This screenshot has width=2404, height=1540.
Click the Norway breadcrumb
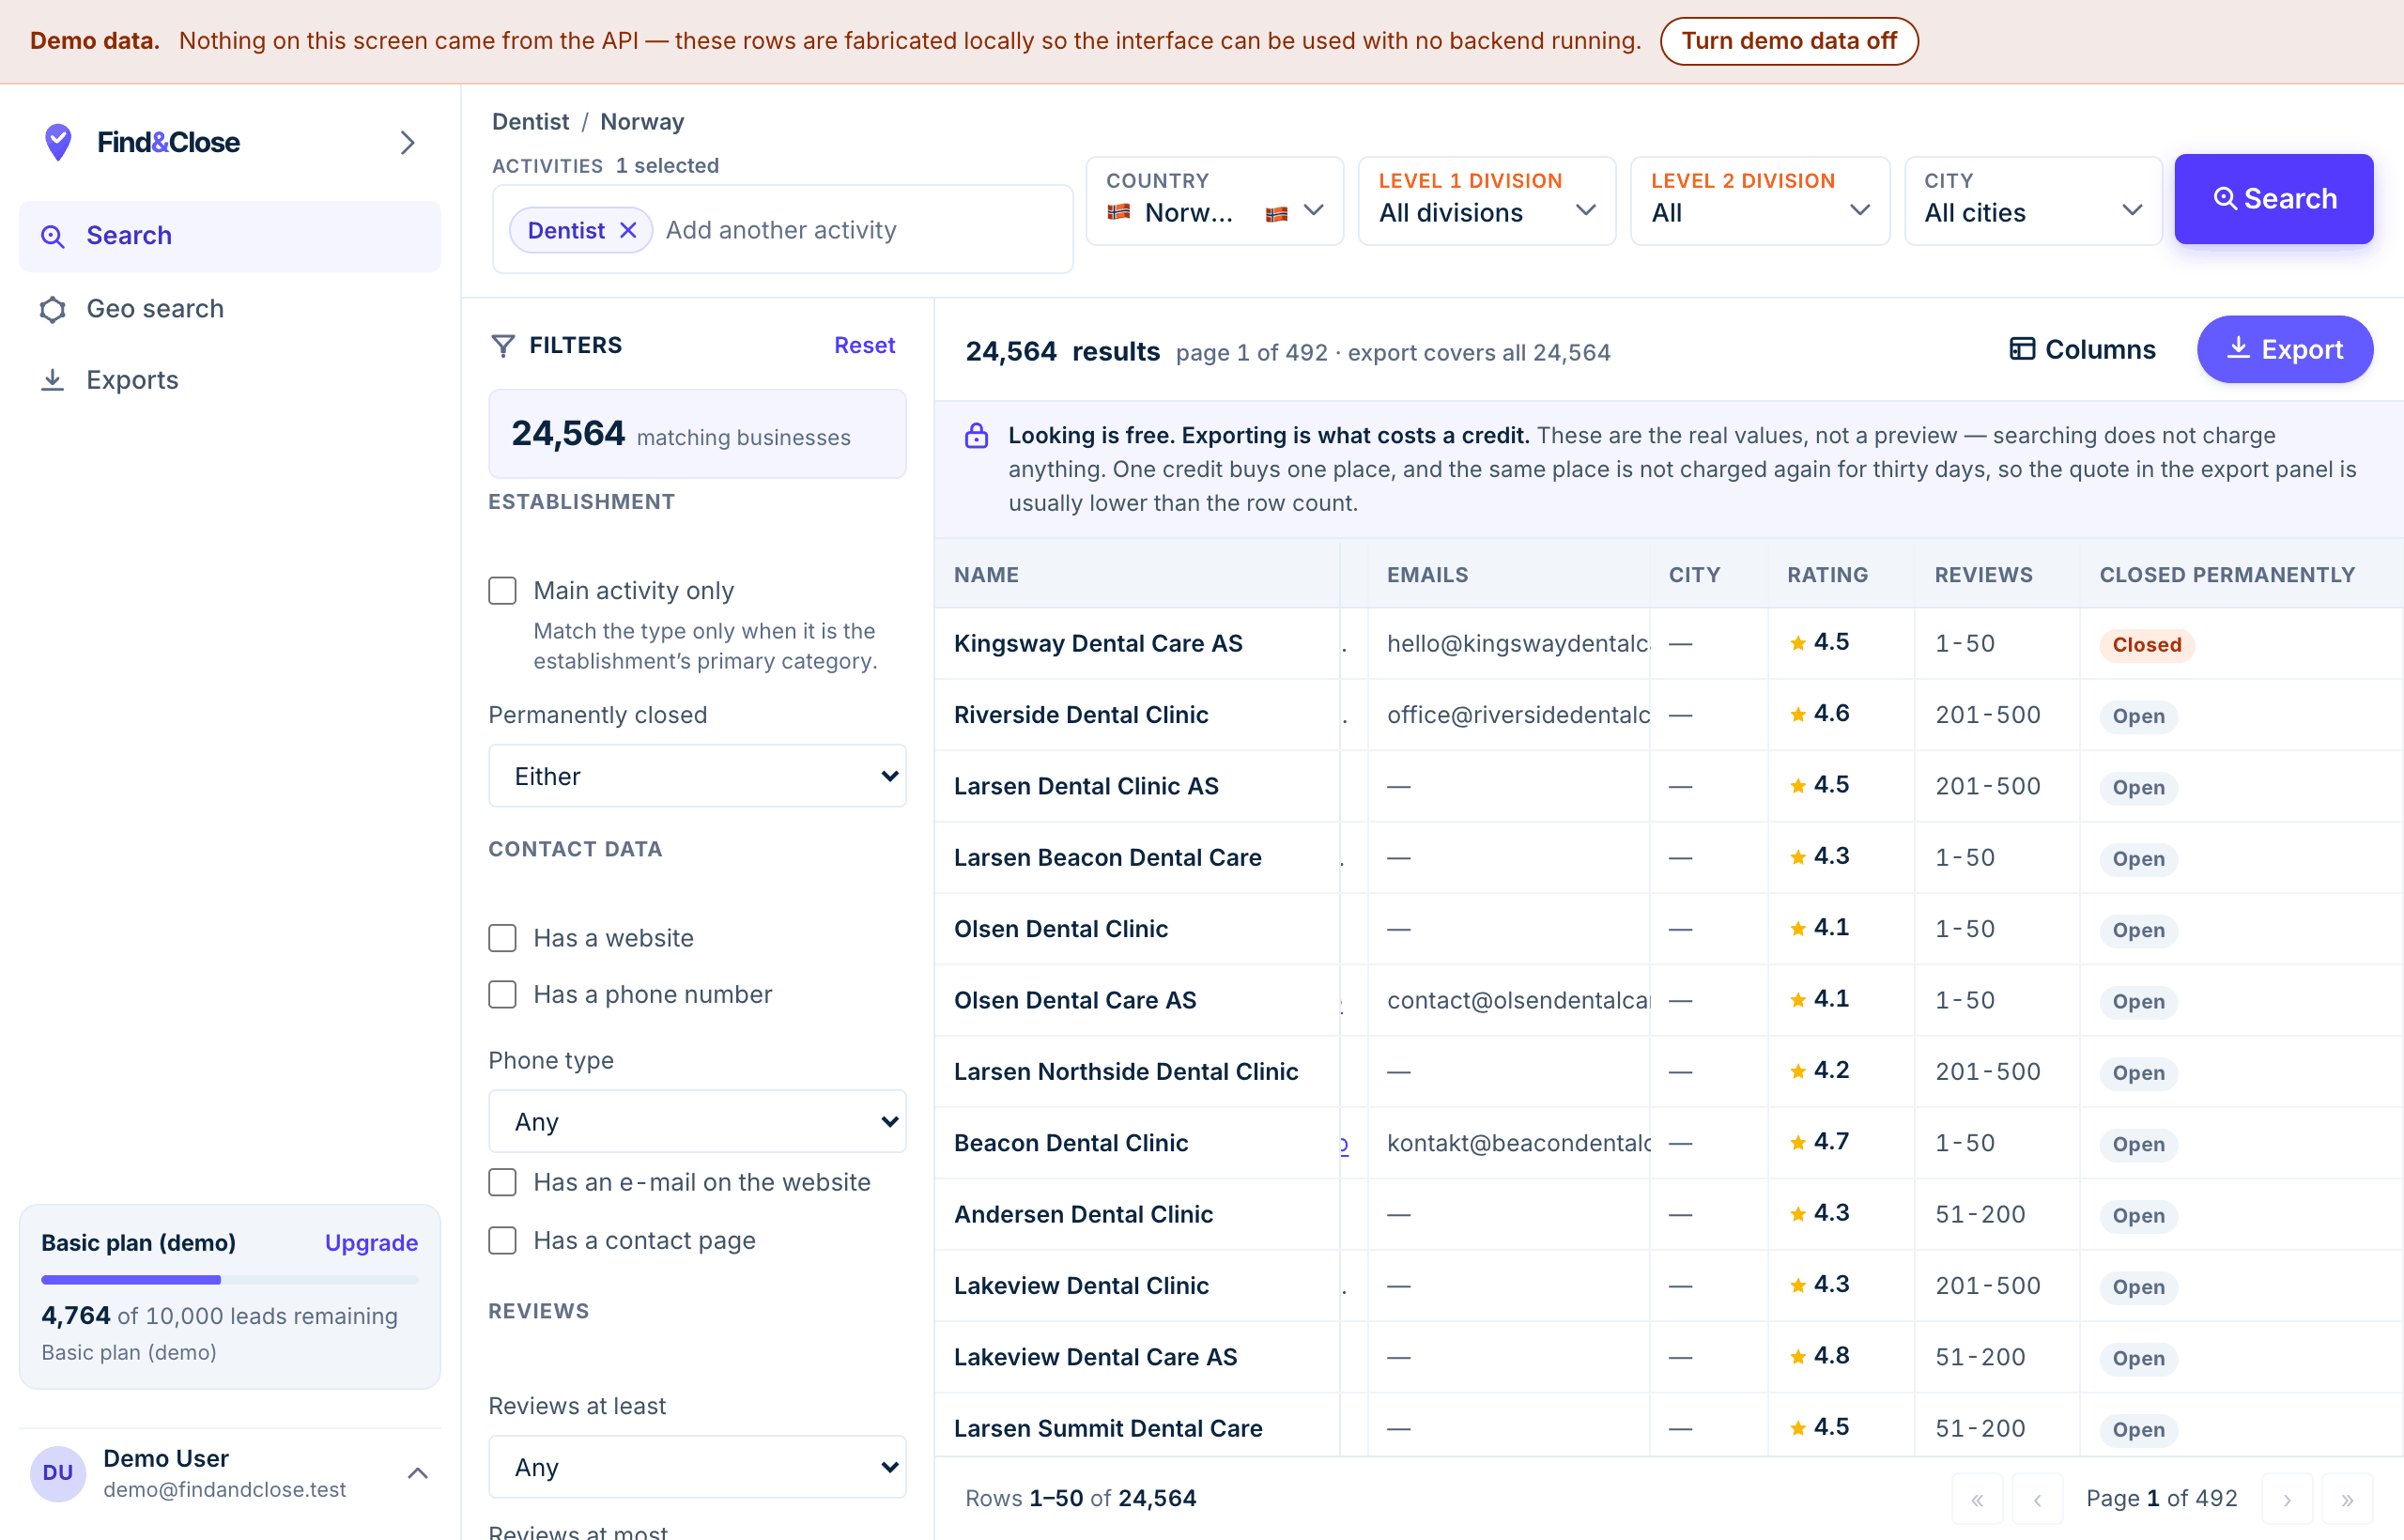pos(642,122)
